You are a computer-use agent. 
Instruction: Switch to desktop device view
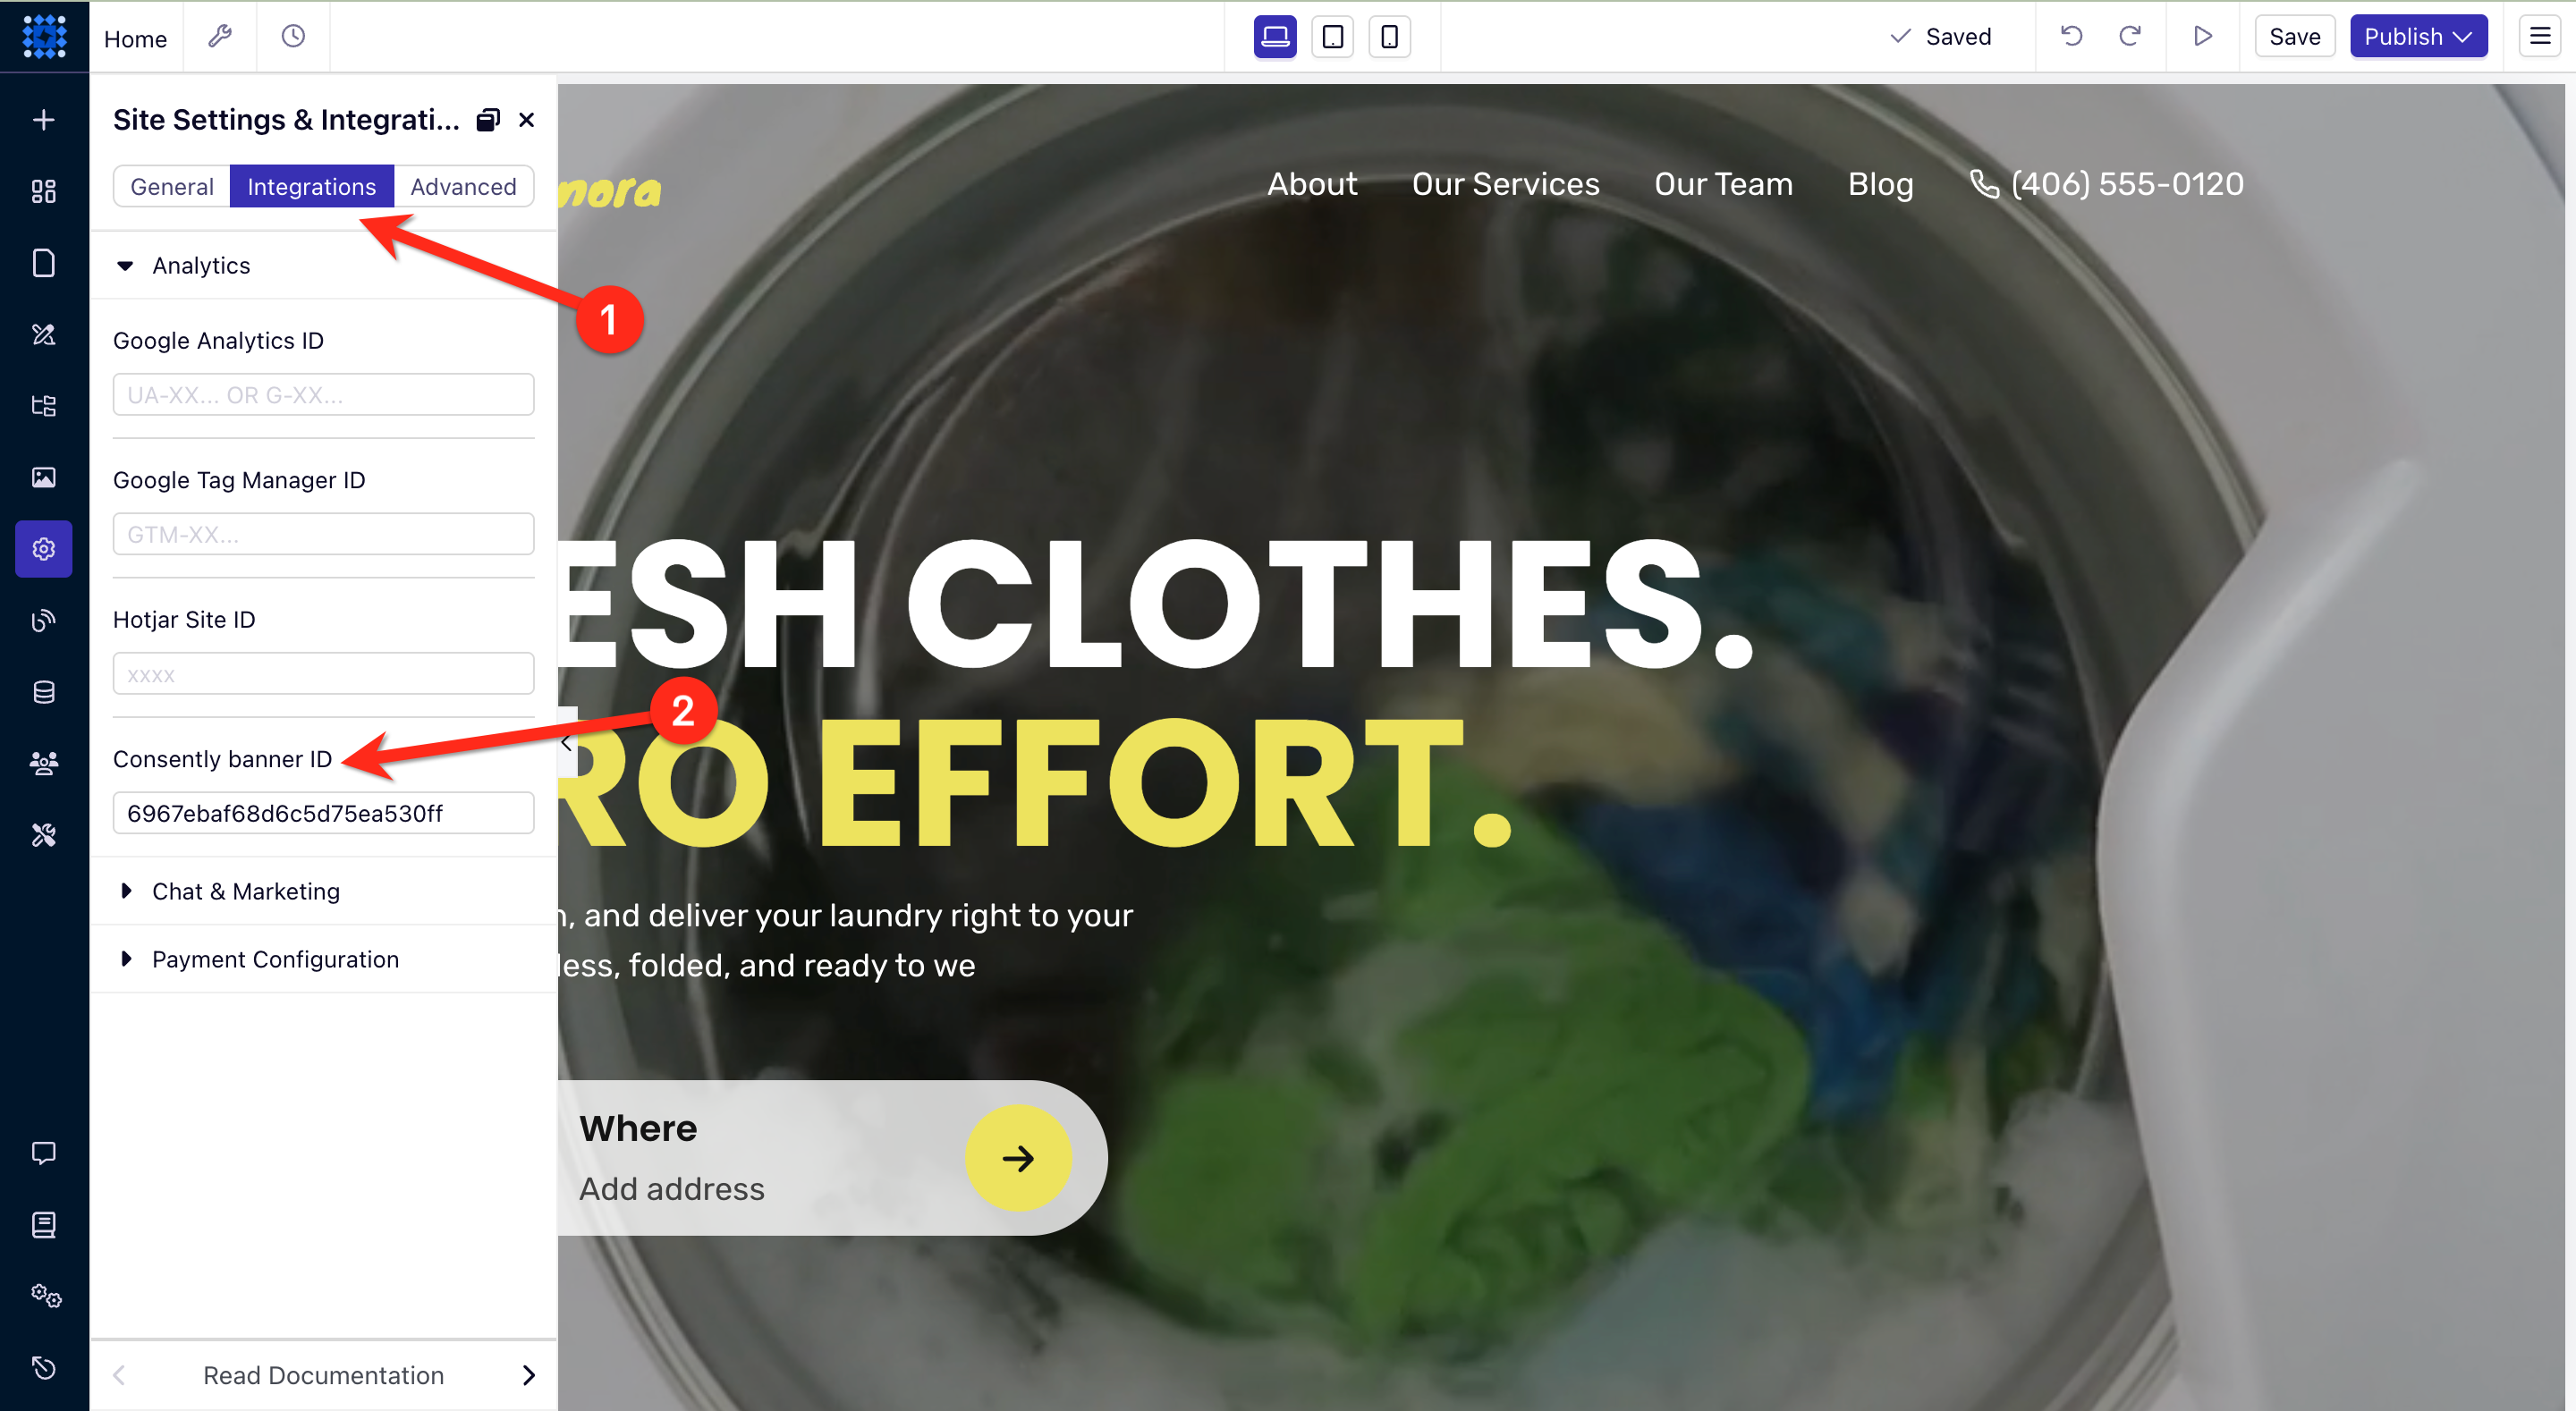click(x=1275, y=37)
